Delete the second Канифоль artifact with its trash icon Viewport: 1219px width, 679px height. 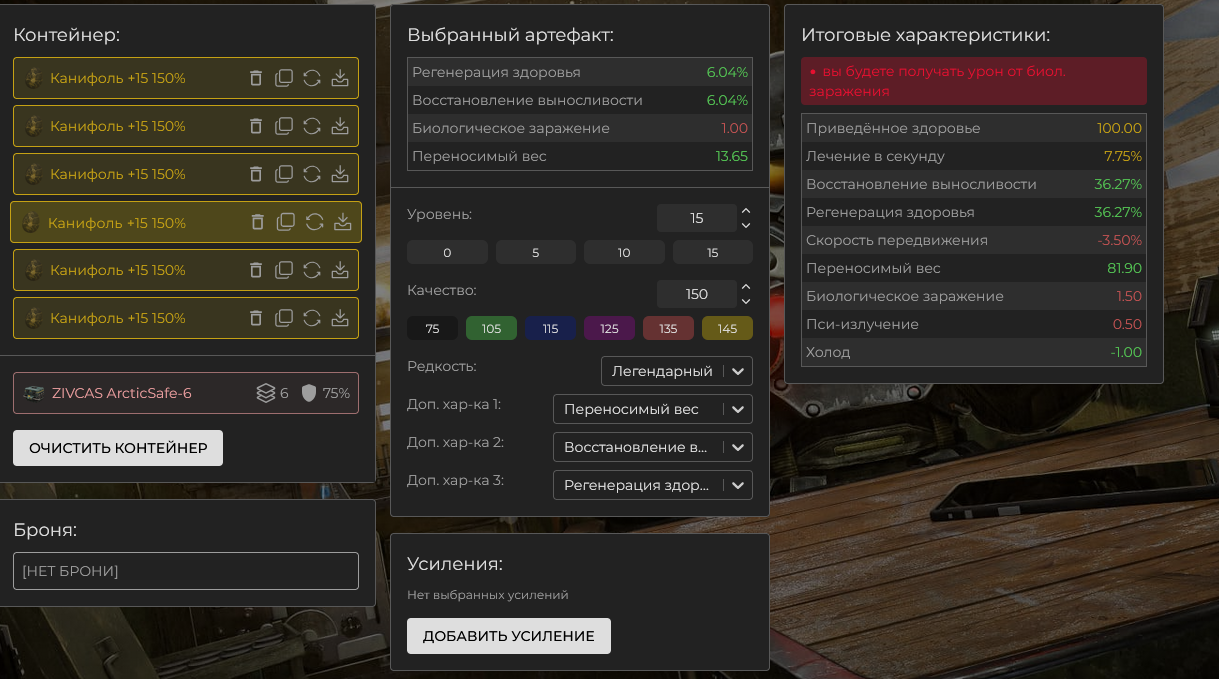[256, 126]
